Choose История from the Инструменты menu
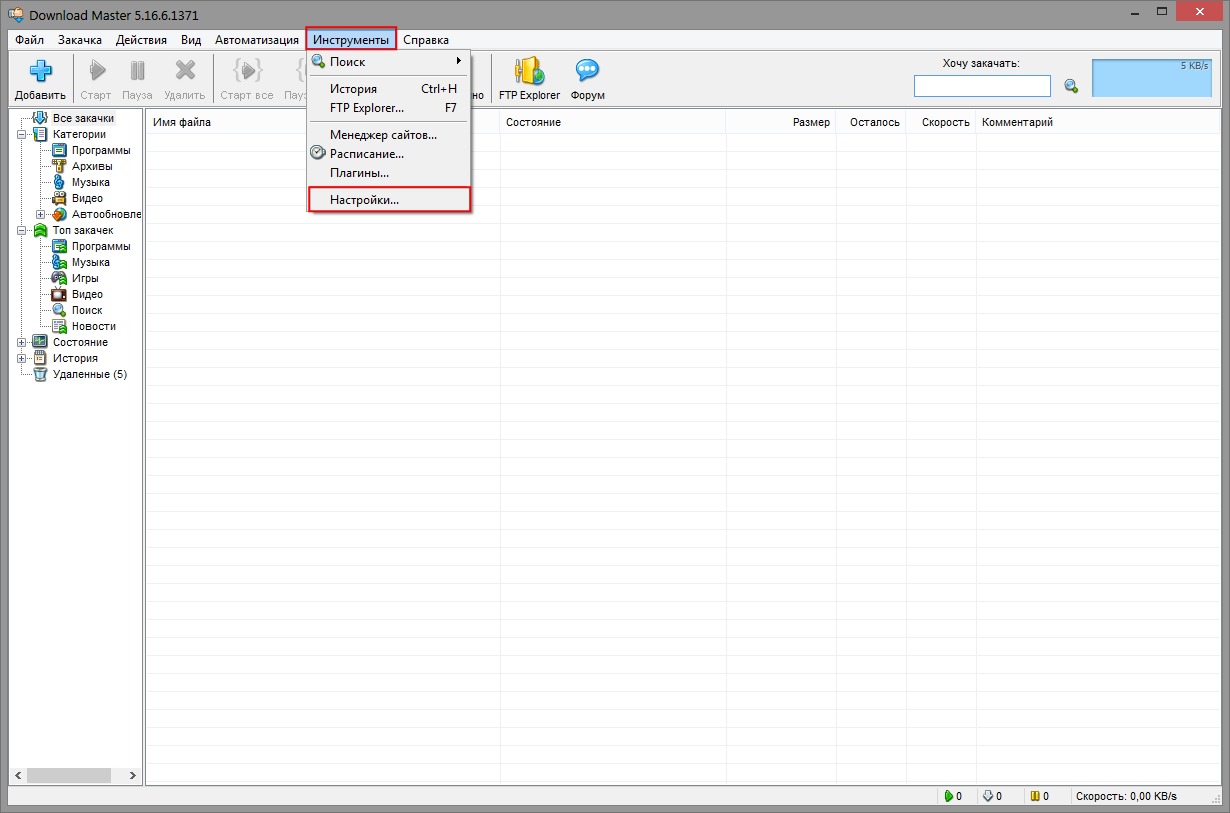1230x813 pixels. point(389,89)
